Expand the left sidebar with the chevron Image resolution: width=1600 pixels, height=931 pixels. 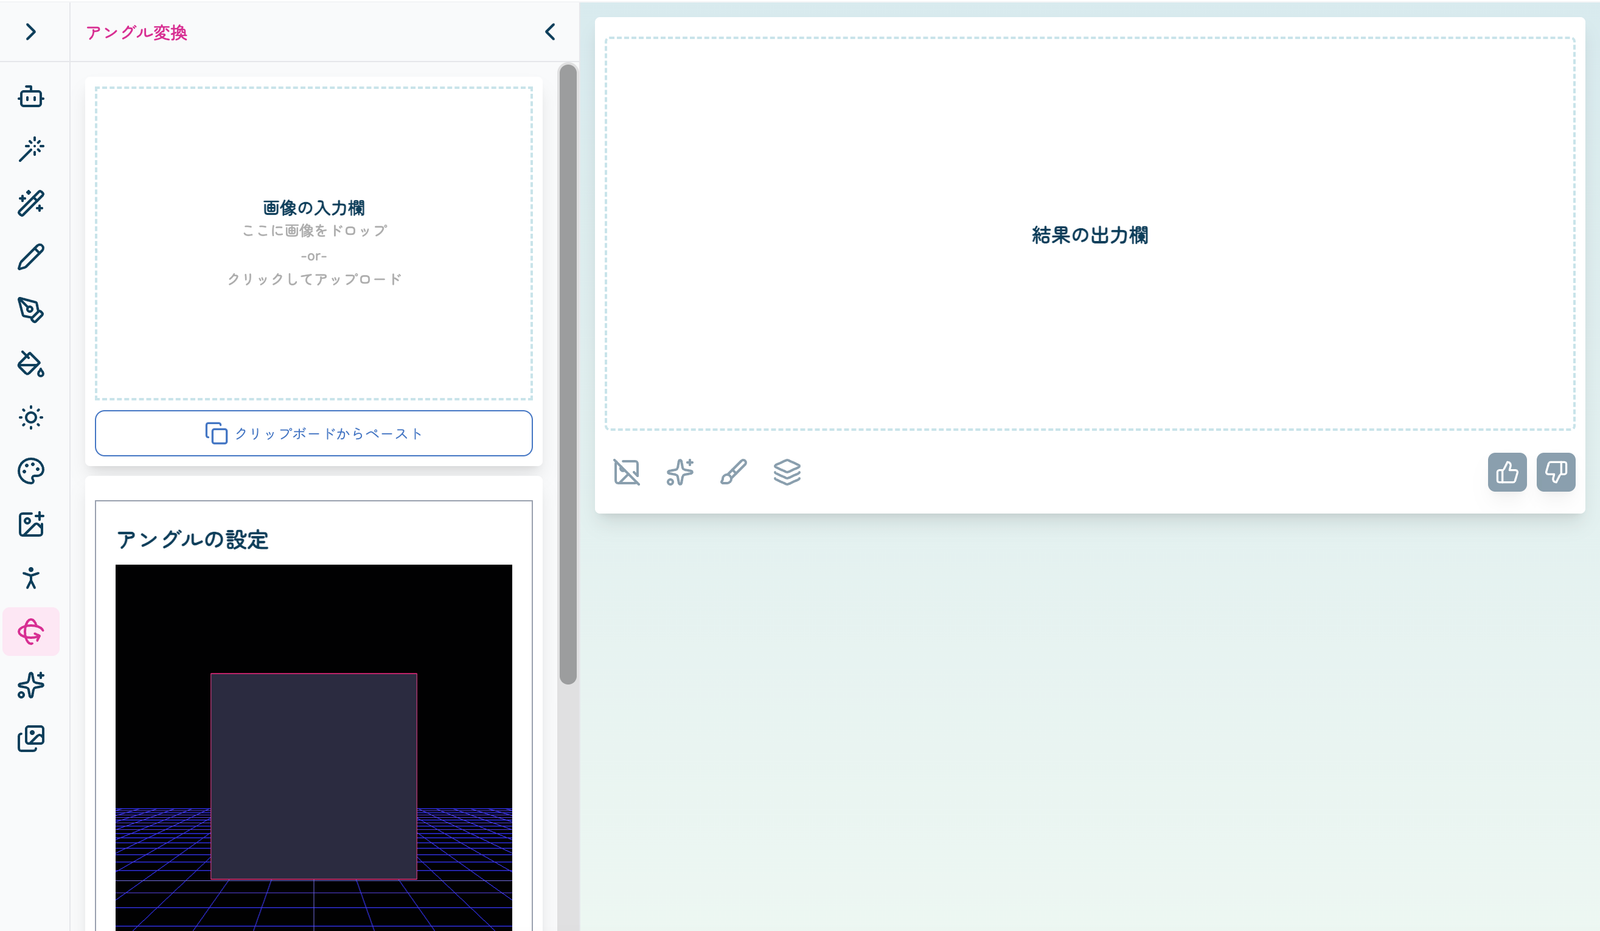pos(31,32)
